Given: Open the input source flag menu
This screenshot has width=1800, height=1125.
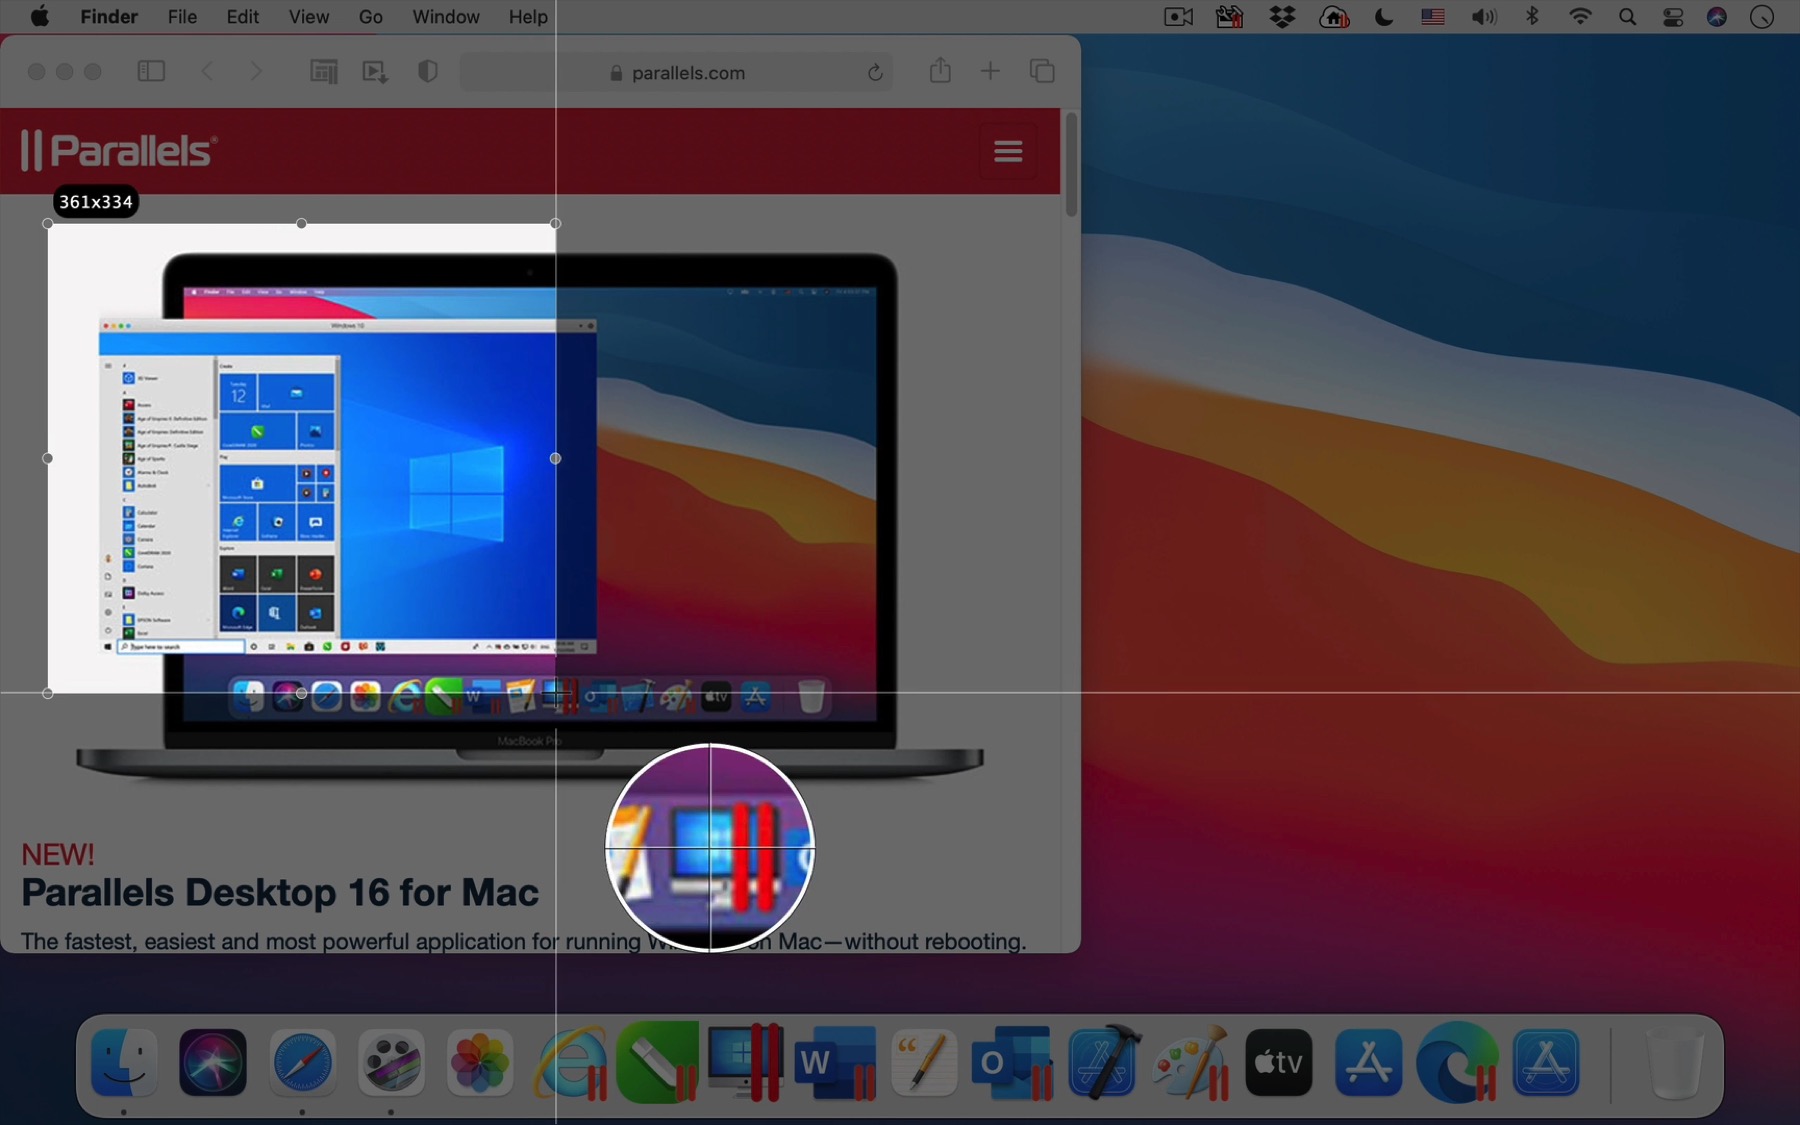Looking at the screenshot, I should coord(1432,17).
